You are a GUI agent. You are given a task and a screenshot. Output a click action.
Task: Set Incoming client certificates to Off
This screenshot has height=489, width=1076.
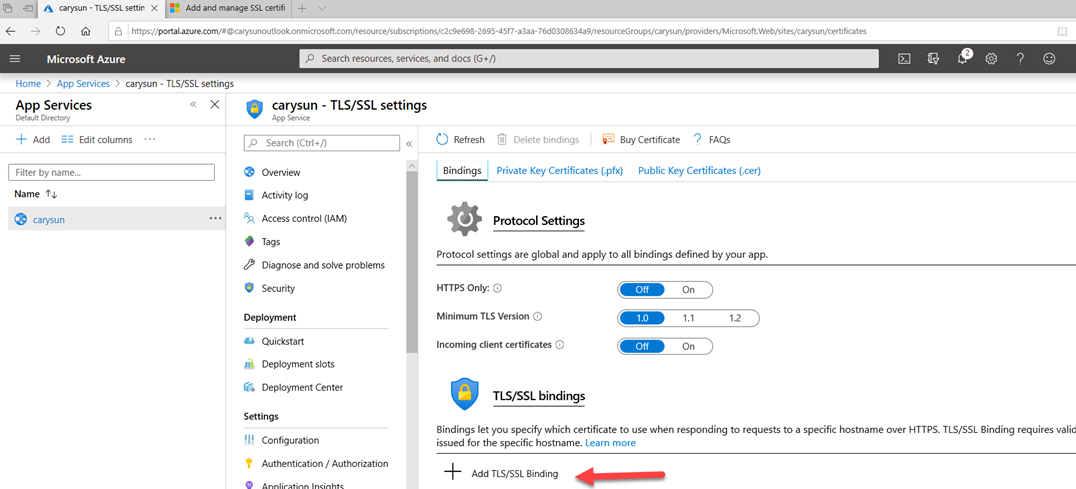coord(642,346)
